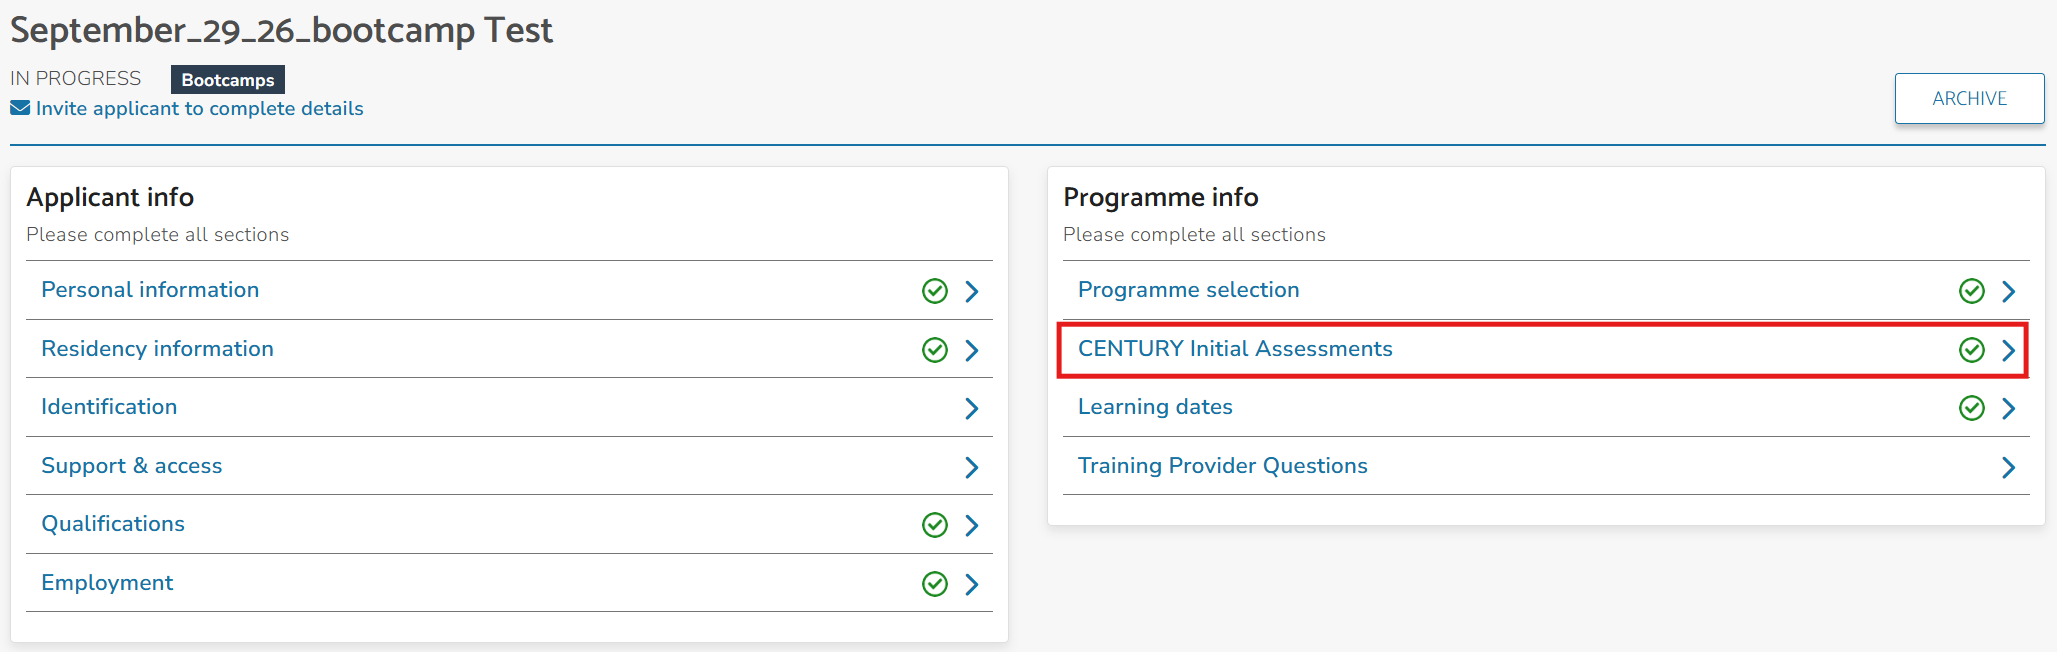Open the Employment section
2057x652 pixels.
tap(509, 583)
